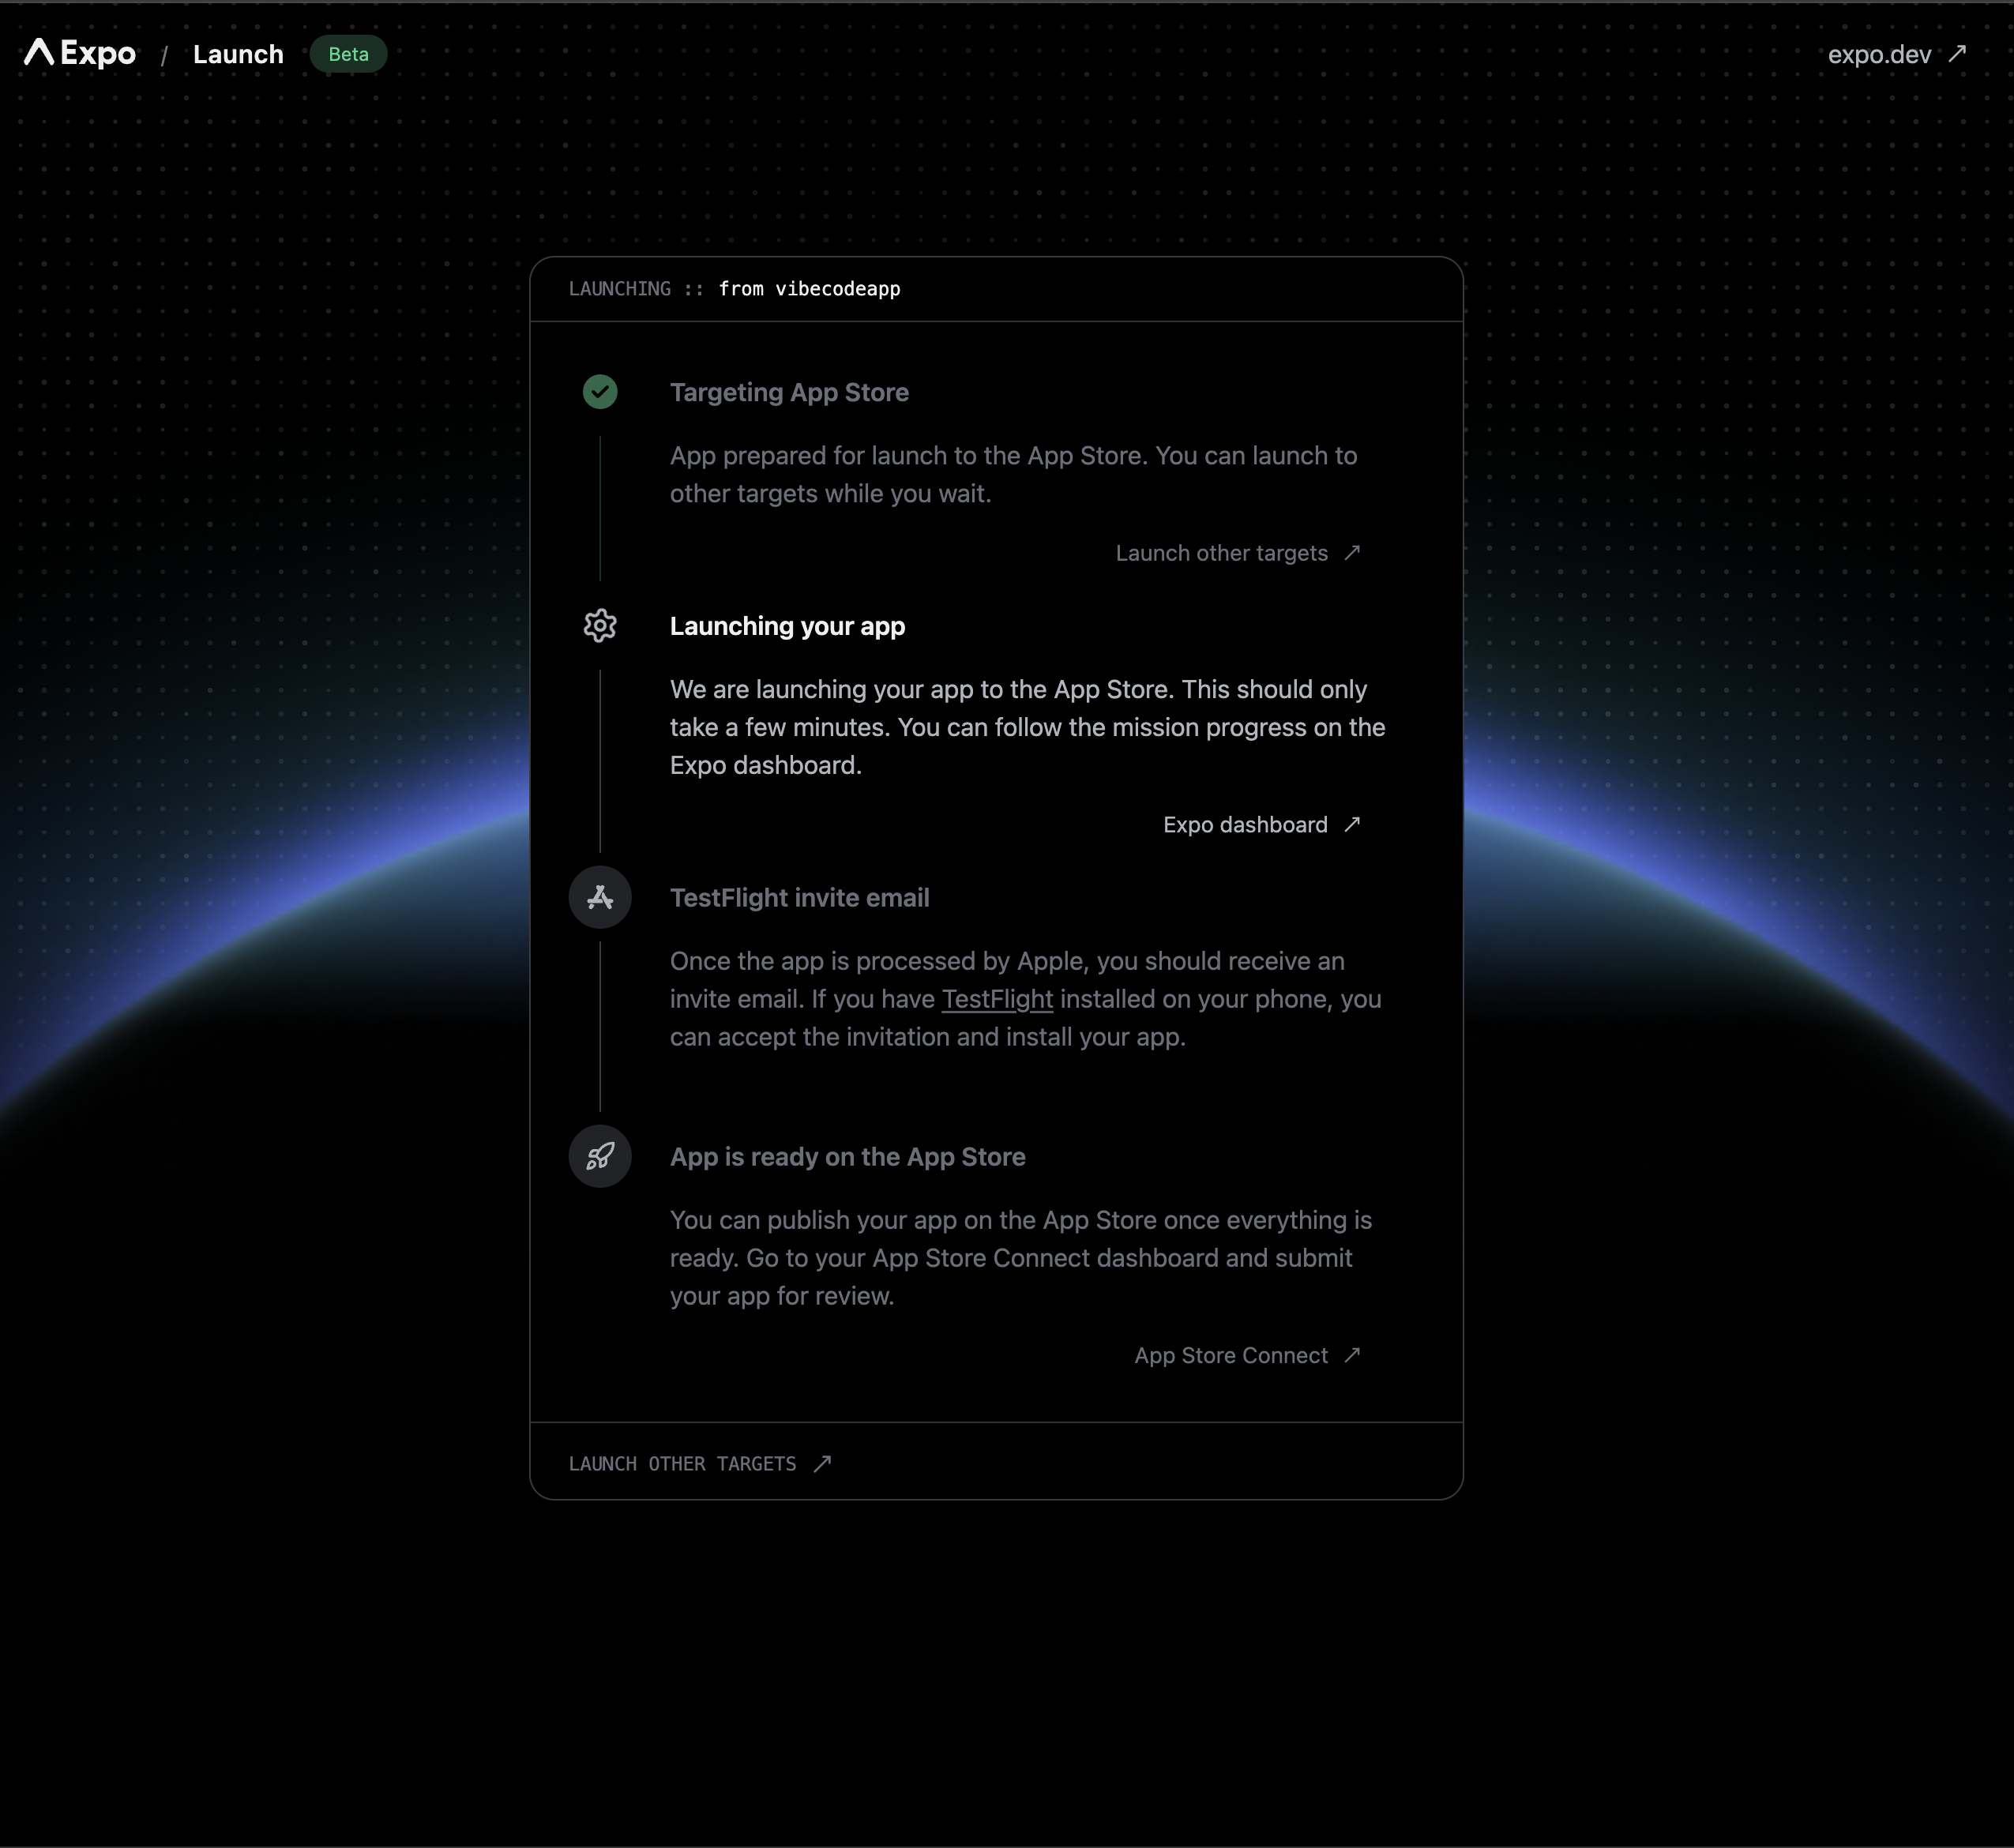
Task: Open the Expo dashboard link
Action: (x=1245, y=824)
